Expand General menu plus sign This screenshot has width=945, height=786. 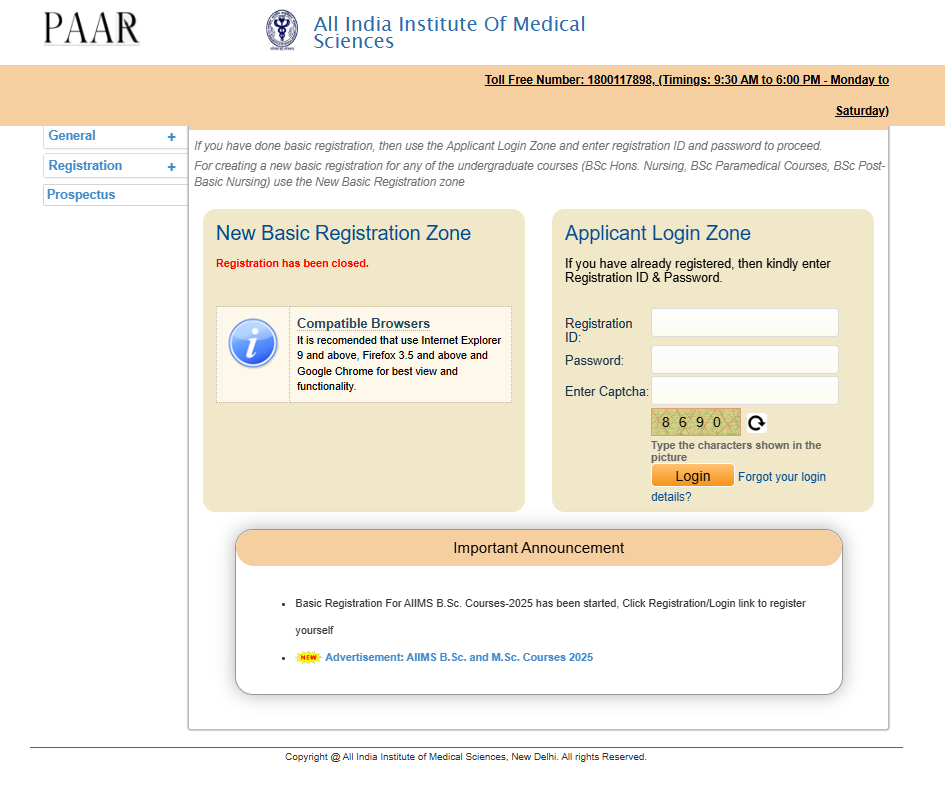pyautogui.click(x=171, y=137)
